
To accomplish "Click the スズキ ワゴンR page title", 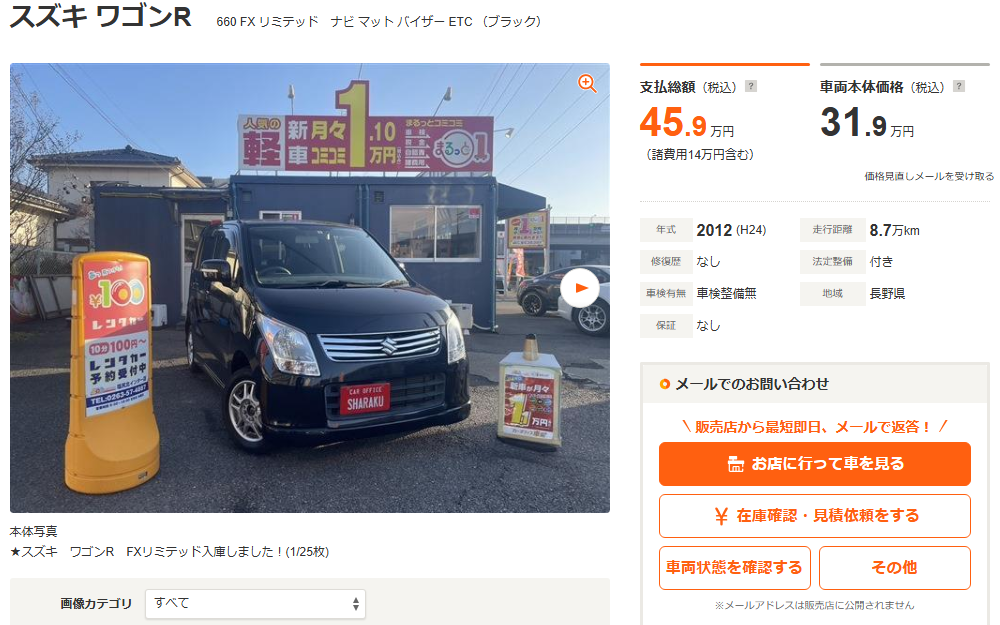I will click(101, 17).
